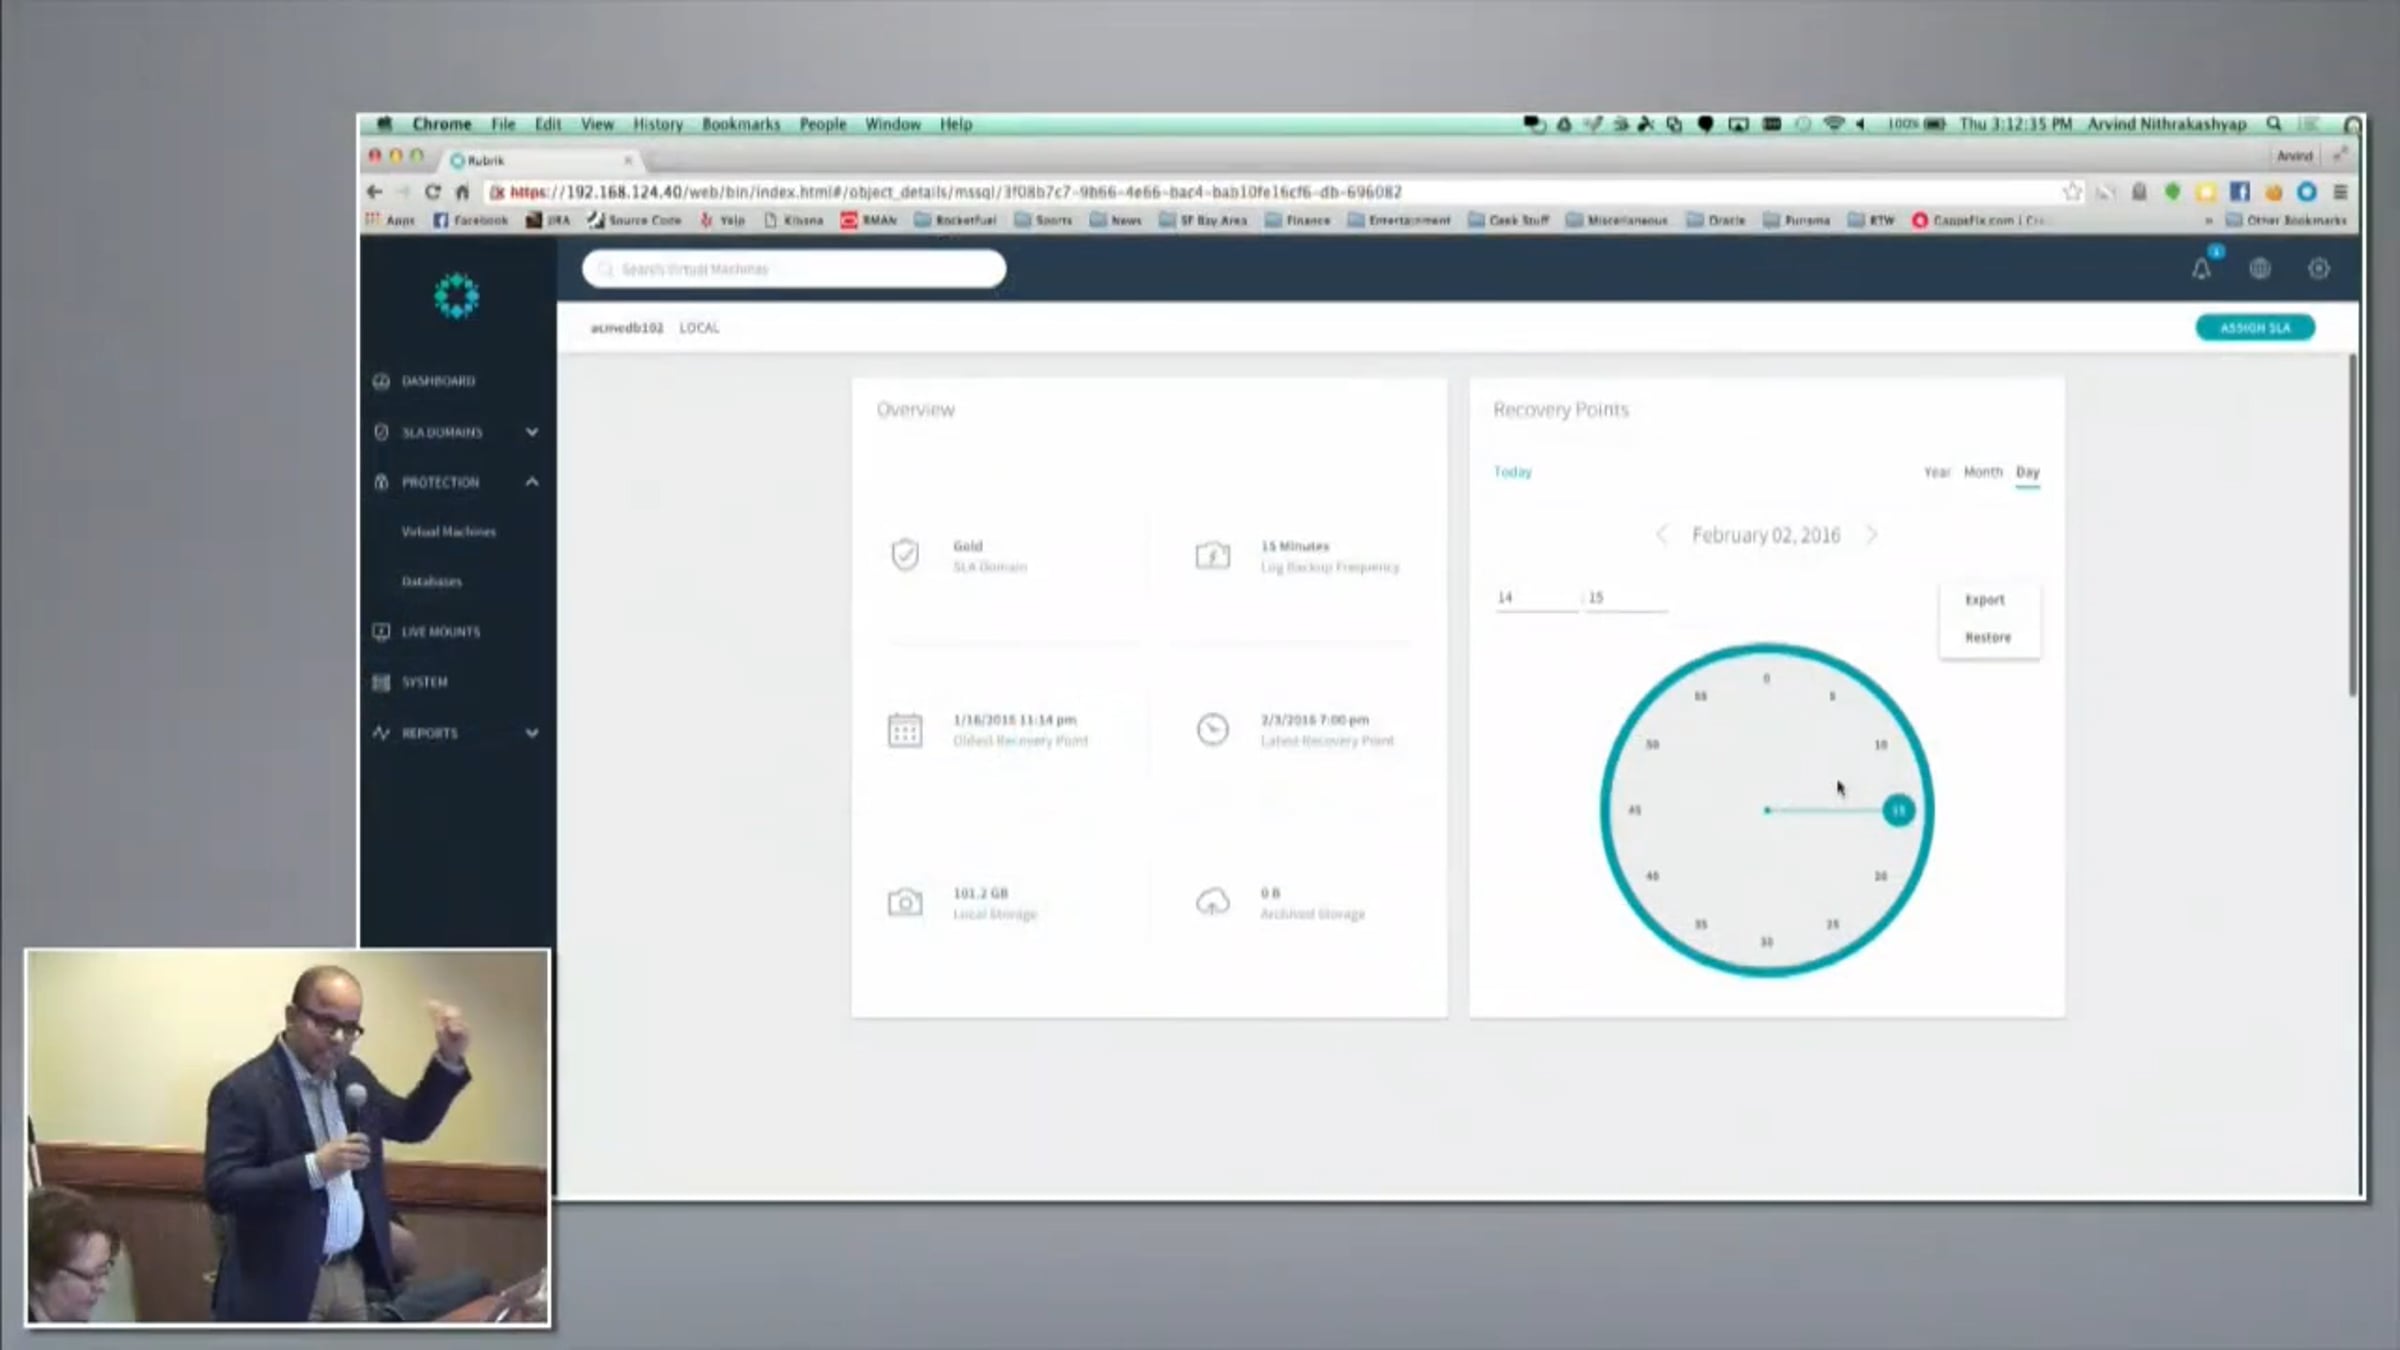Expand the SLA Domains chevron
The width and height of the screenshot is (2400, 1350).
point(532,432)
